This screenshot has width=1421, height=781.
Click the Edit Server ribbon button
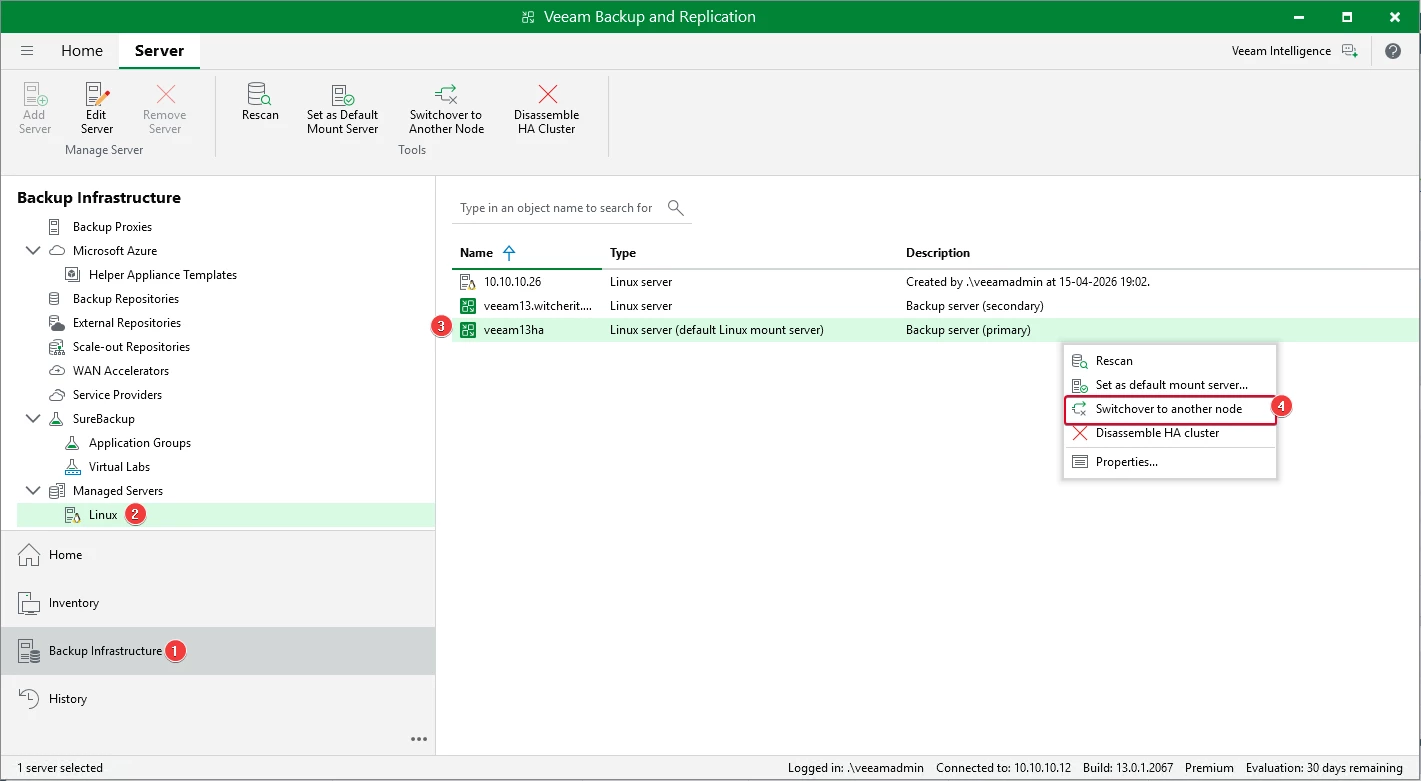coord(97,108)
